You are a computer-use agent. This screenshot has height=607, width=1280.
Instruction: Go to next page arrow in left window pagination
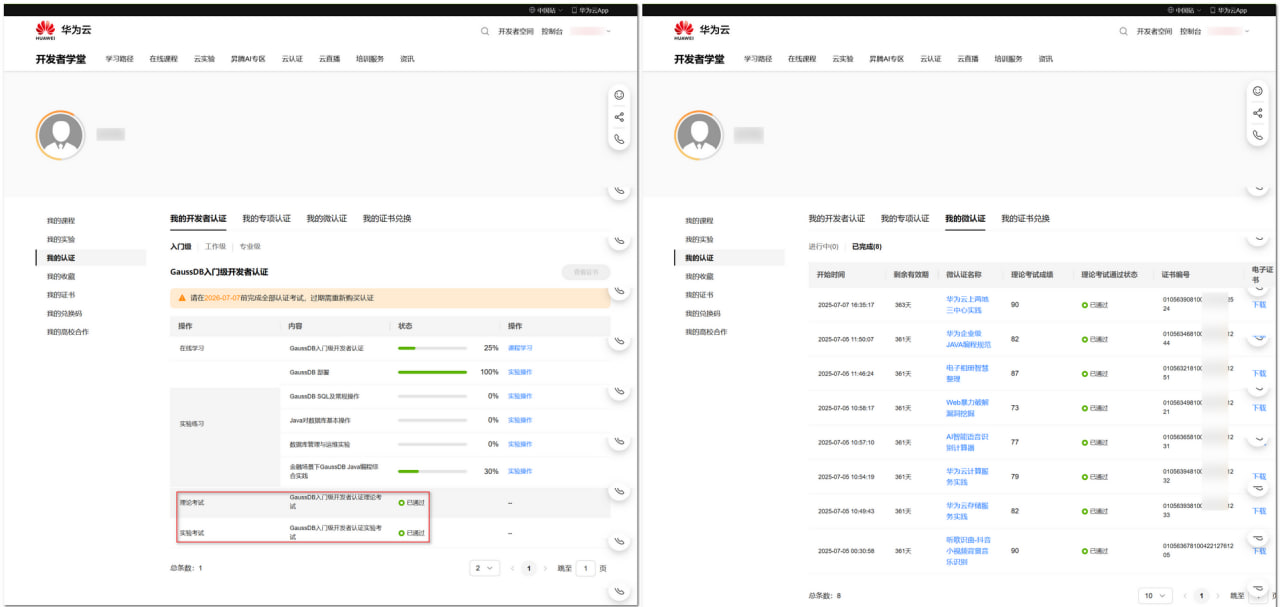pyautogui.click(x=545, y=568)
